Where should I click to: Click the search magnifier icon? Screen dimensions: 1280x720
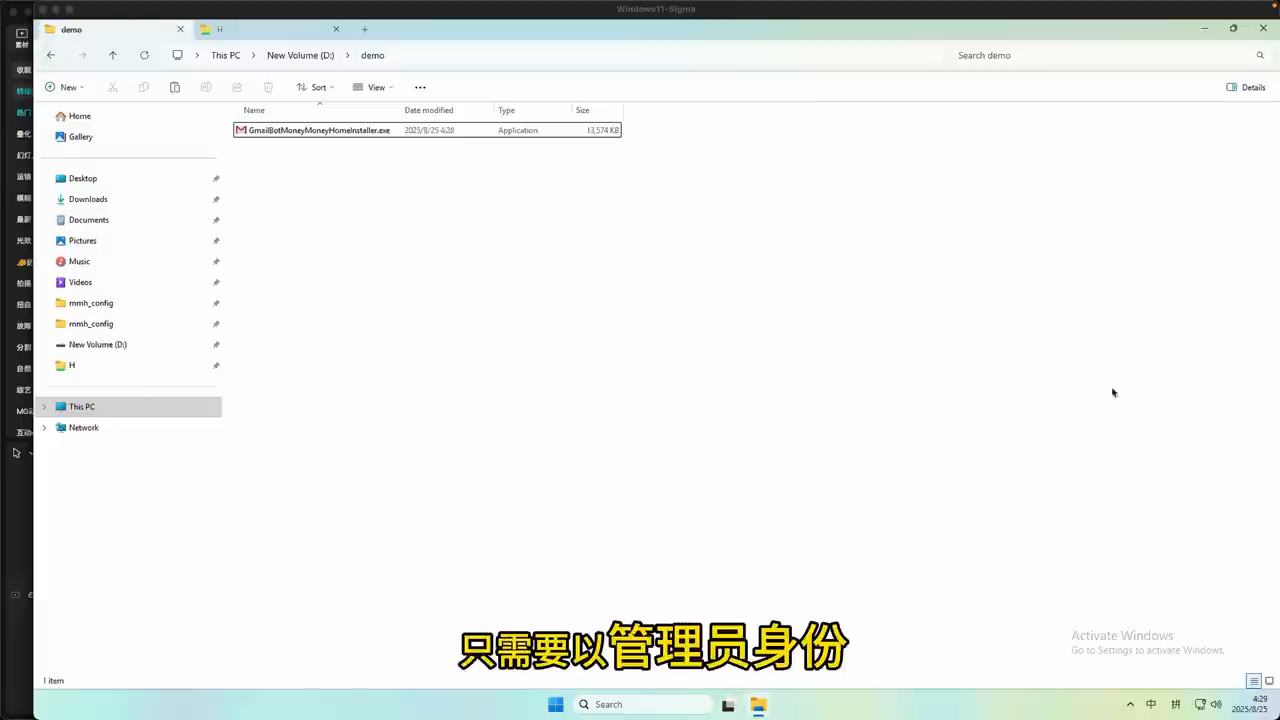point(1260,55)
